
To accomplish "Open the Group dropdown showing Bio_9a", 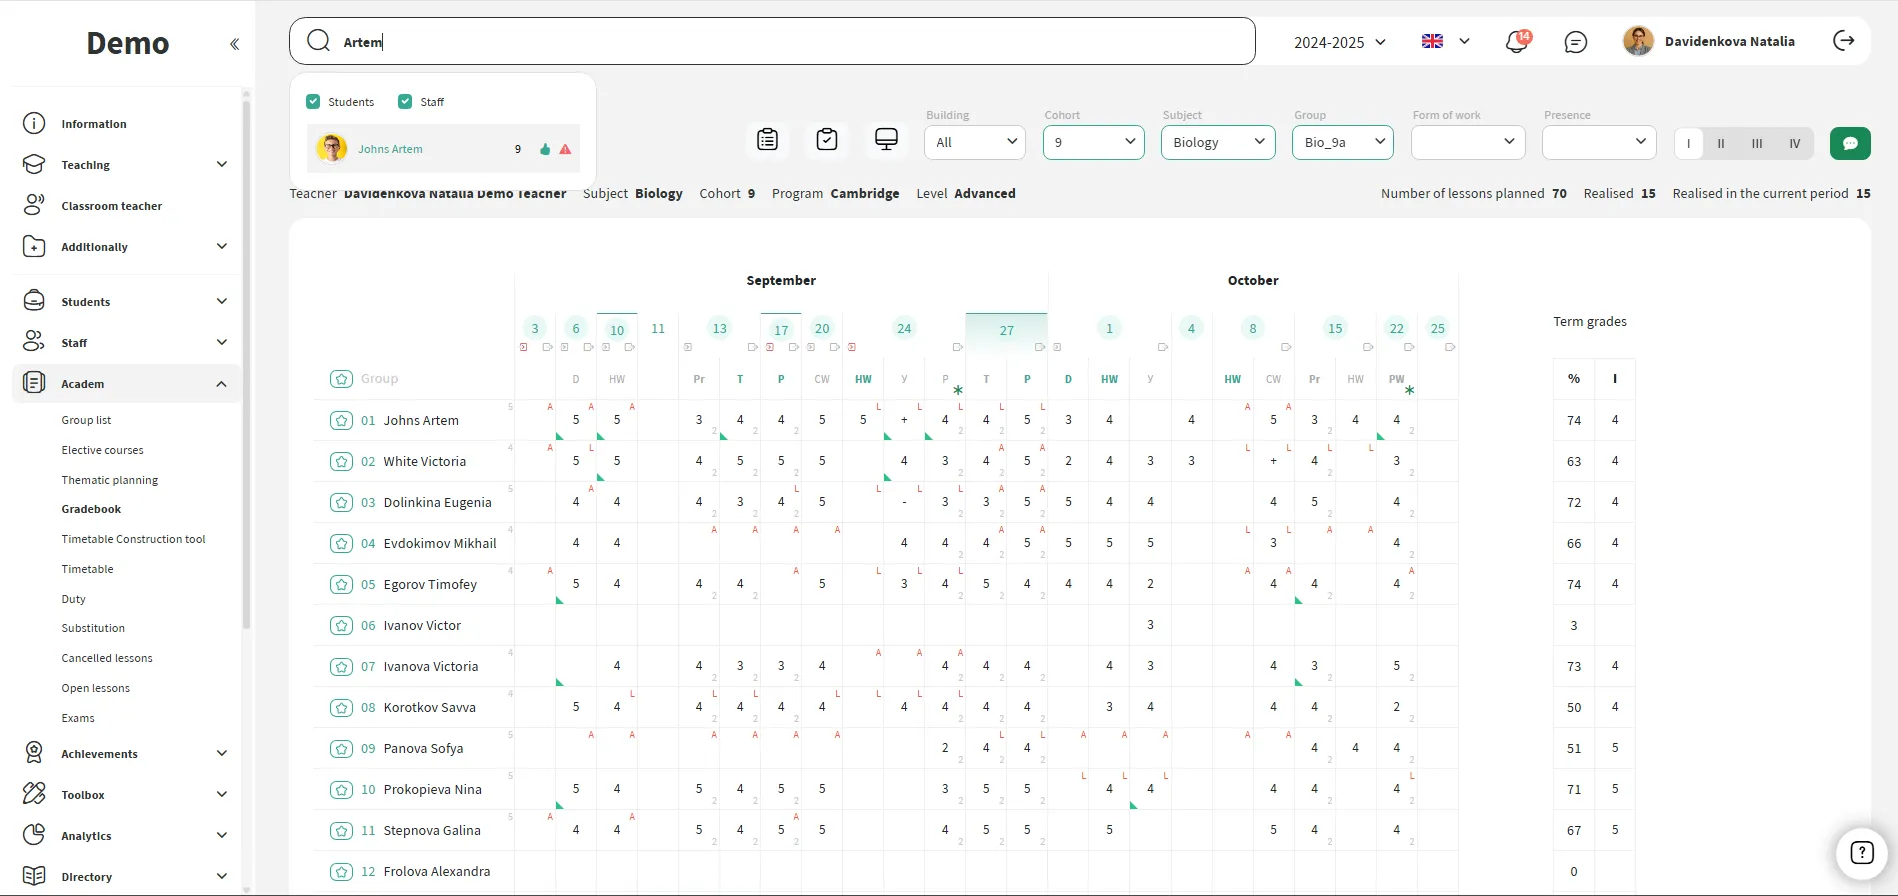I will (1342, 142).
